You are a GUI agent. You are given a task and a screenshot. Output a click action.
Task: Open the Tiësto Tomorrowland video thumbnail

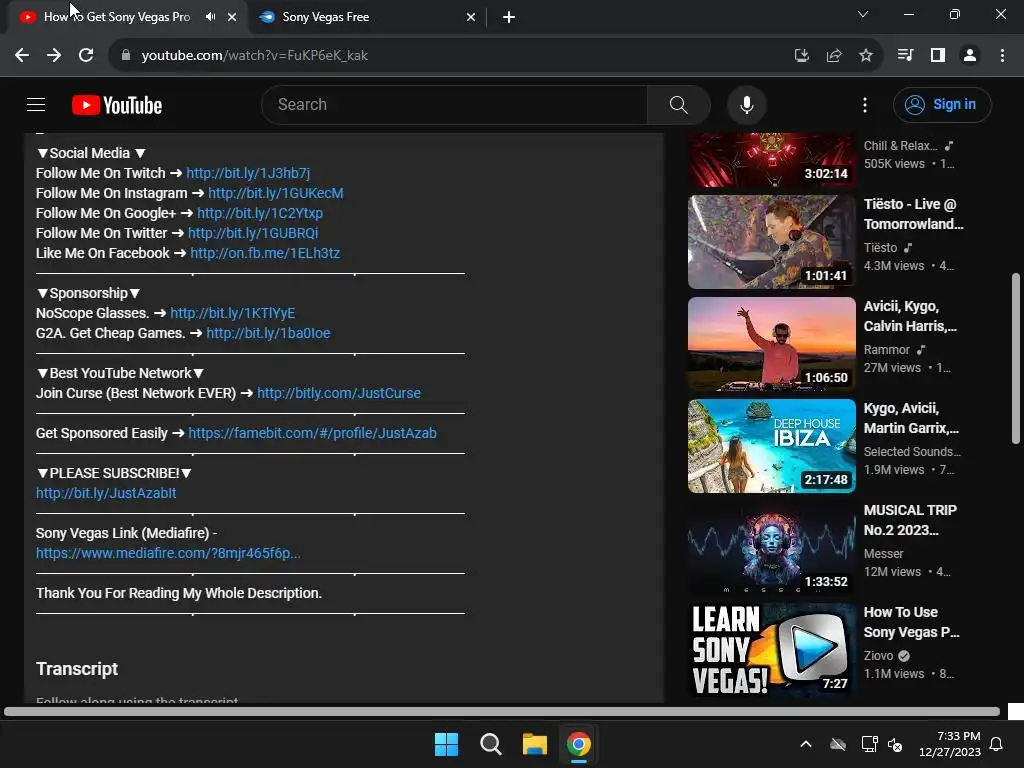[x=771, y=242]
